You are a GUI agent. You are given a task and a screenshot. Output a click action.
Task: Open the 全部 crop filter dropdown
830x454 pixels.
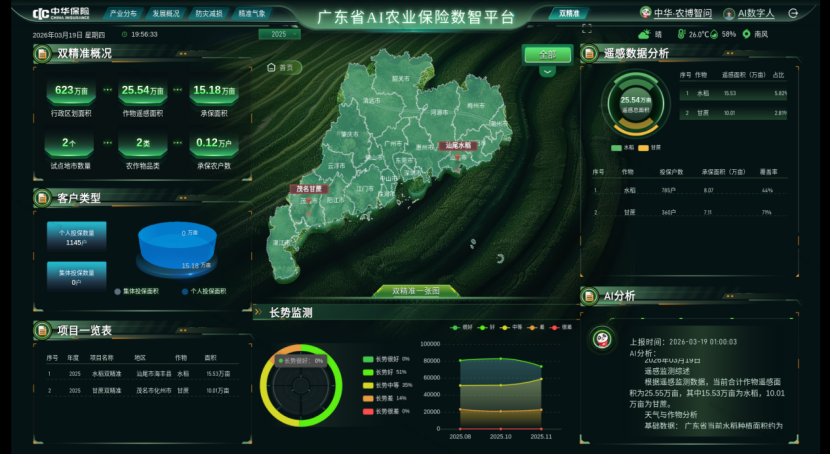point(547,54)
